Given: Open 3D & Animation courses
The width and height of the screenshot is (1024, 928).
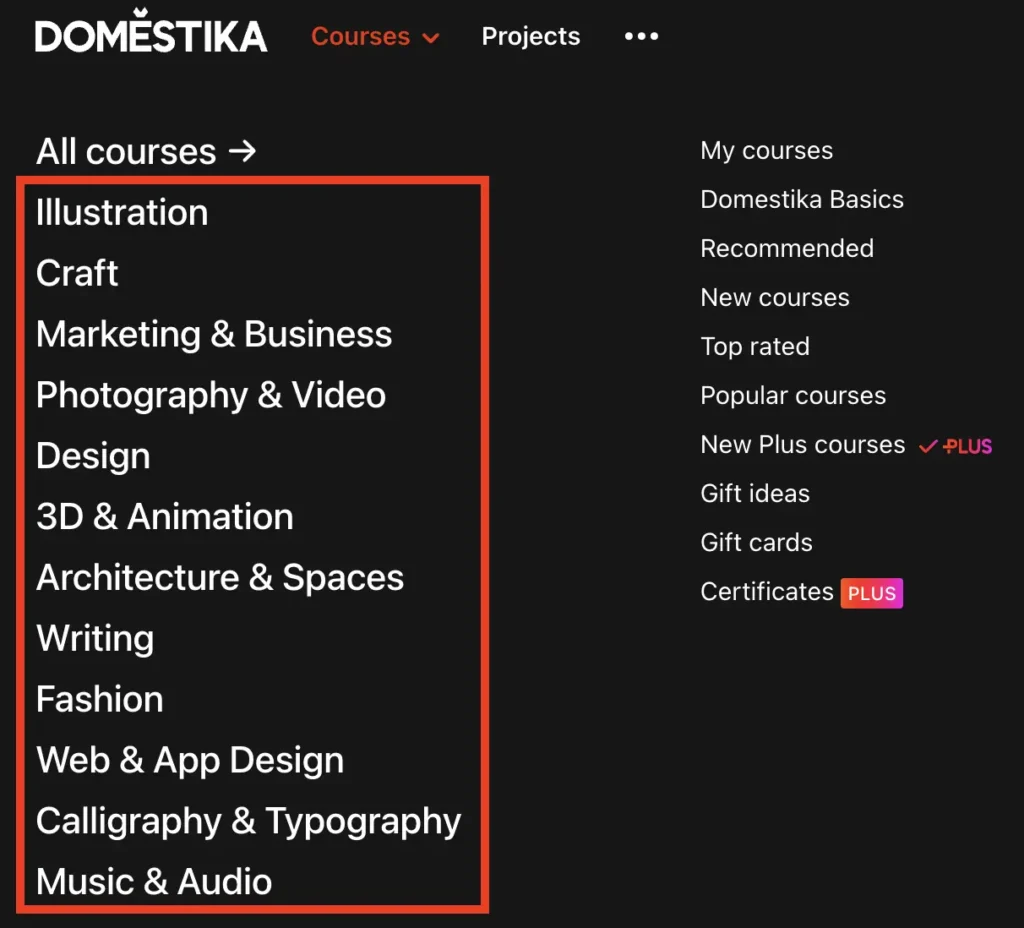Looking at the screenshot, I should [x=165, y=518].
